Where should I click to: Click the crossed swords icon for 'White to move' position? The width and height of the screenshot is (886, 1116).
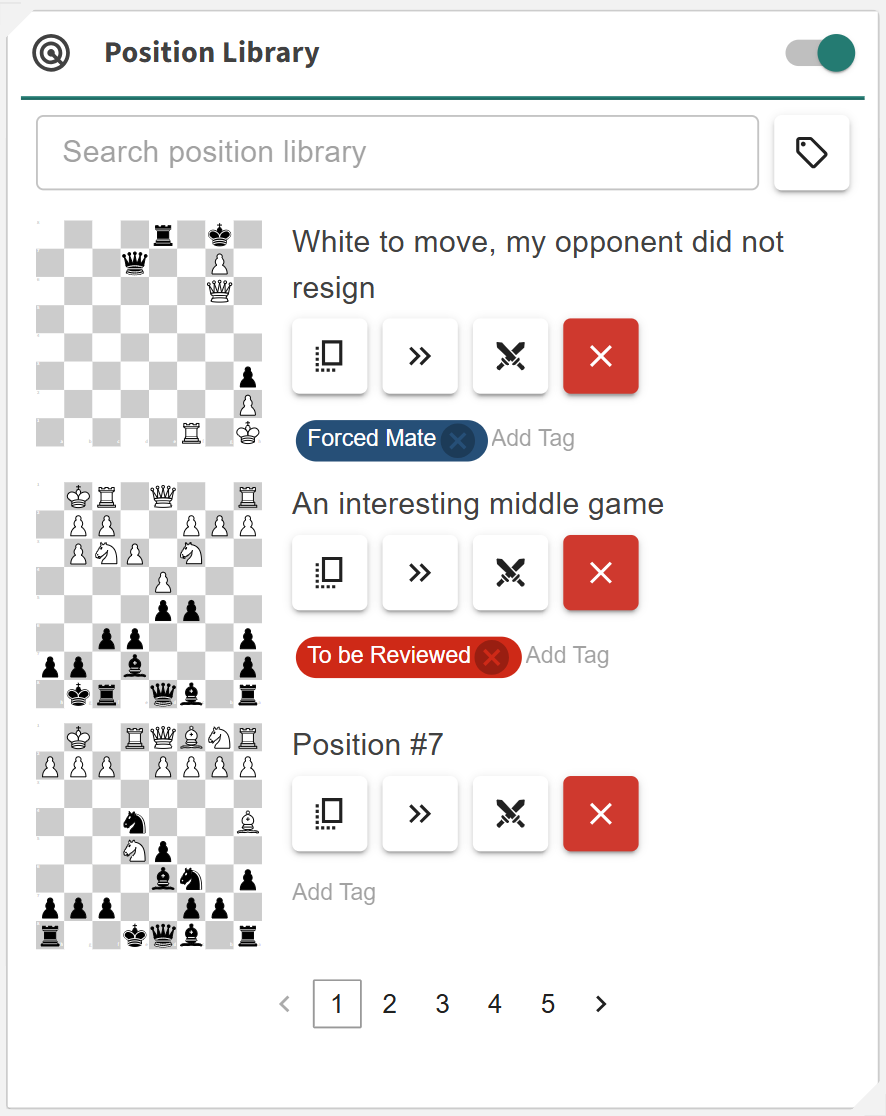coord(510,356)
